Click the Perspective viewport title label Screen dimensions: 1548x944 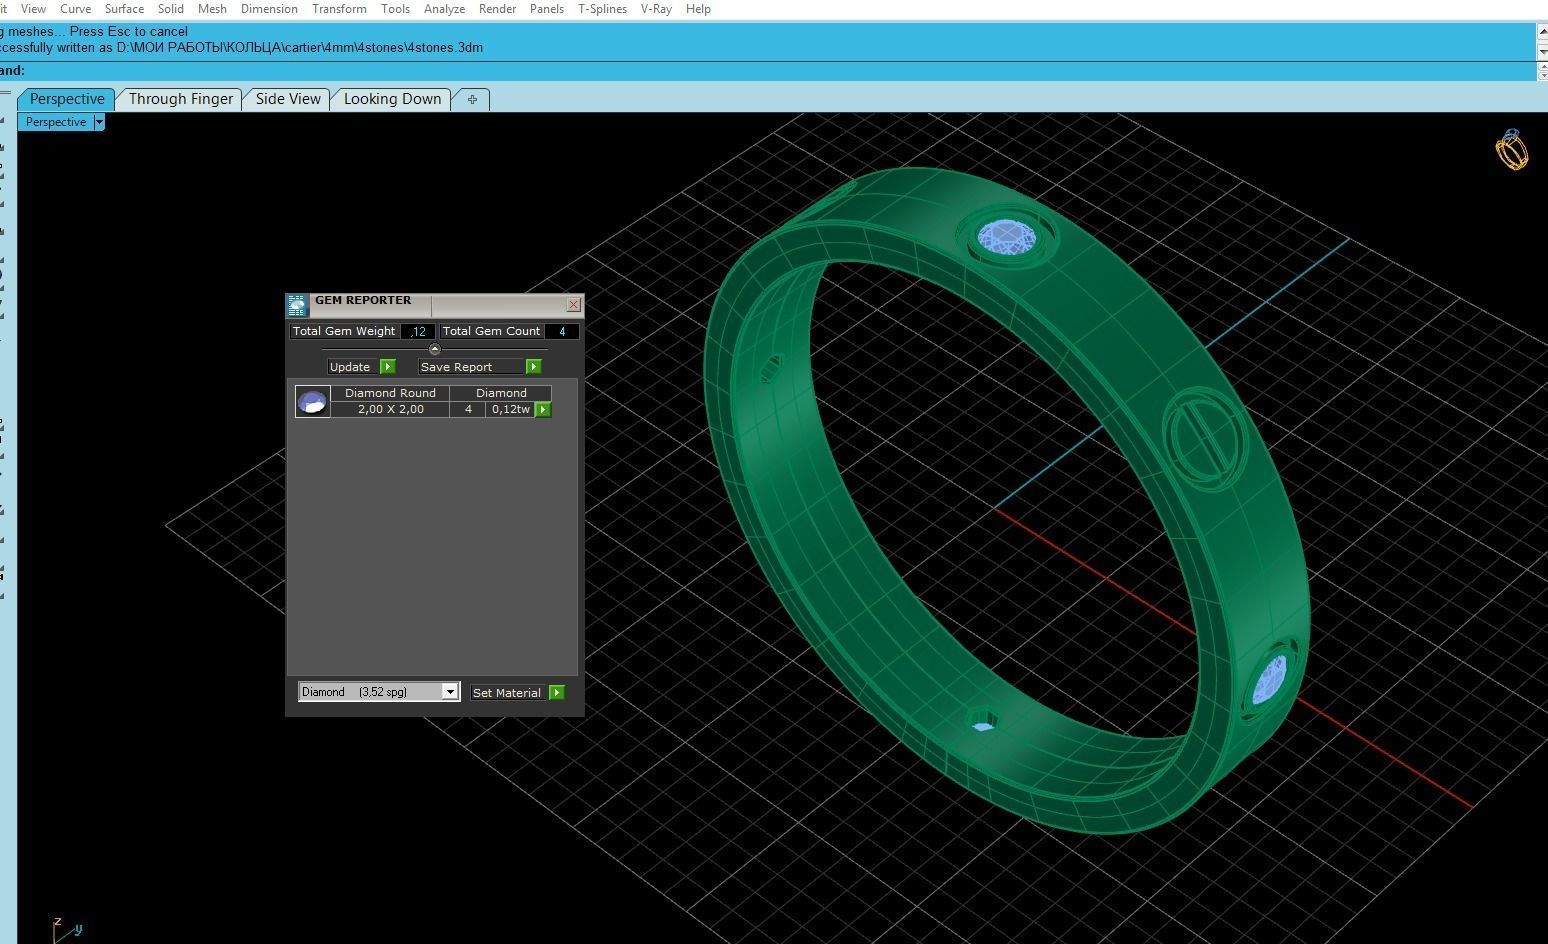click(56, 122)
